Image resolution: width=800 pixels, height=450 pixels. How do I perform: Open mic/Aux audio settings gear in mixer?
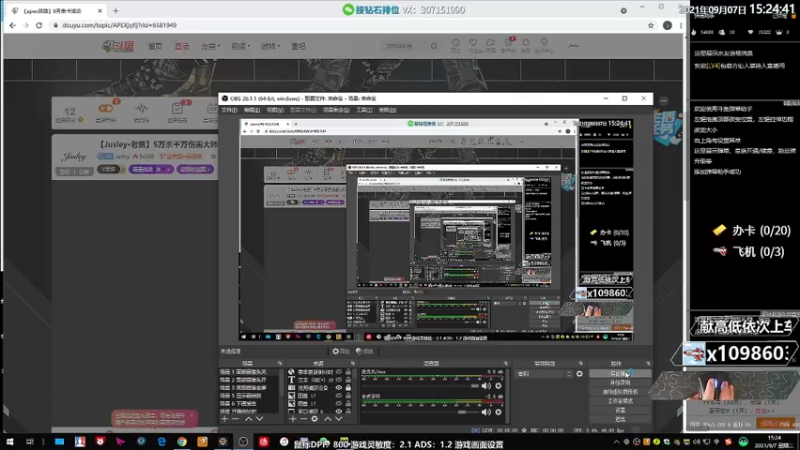tap(498, 386)
